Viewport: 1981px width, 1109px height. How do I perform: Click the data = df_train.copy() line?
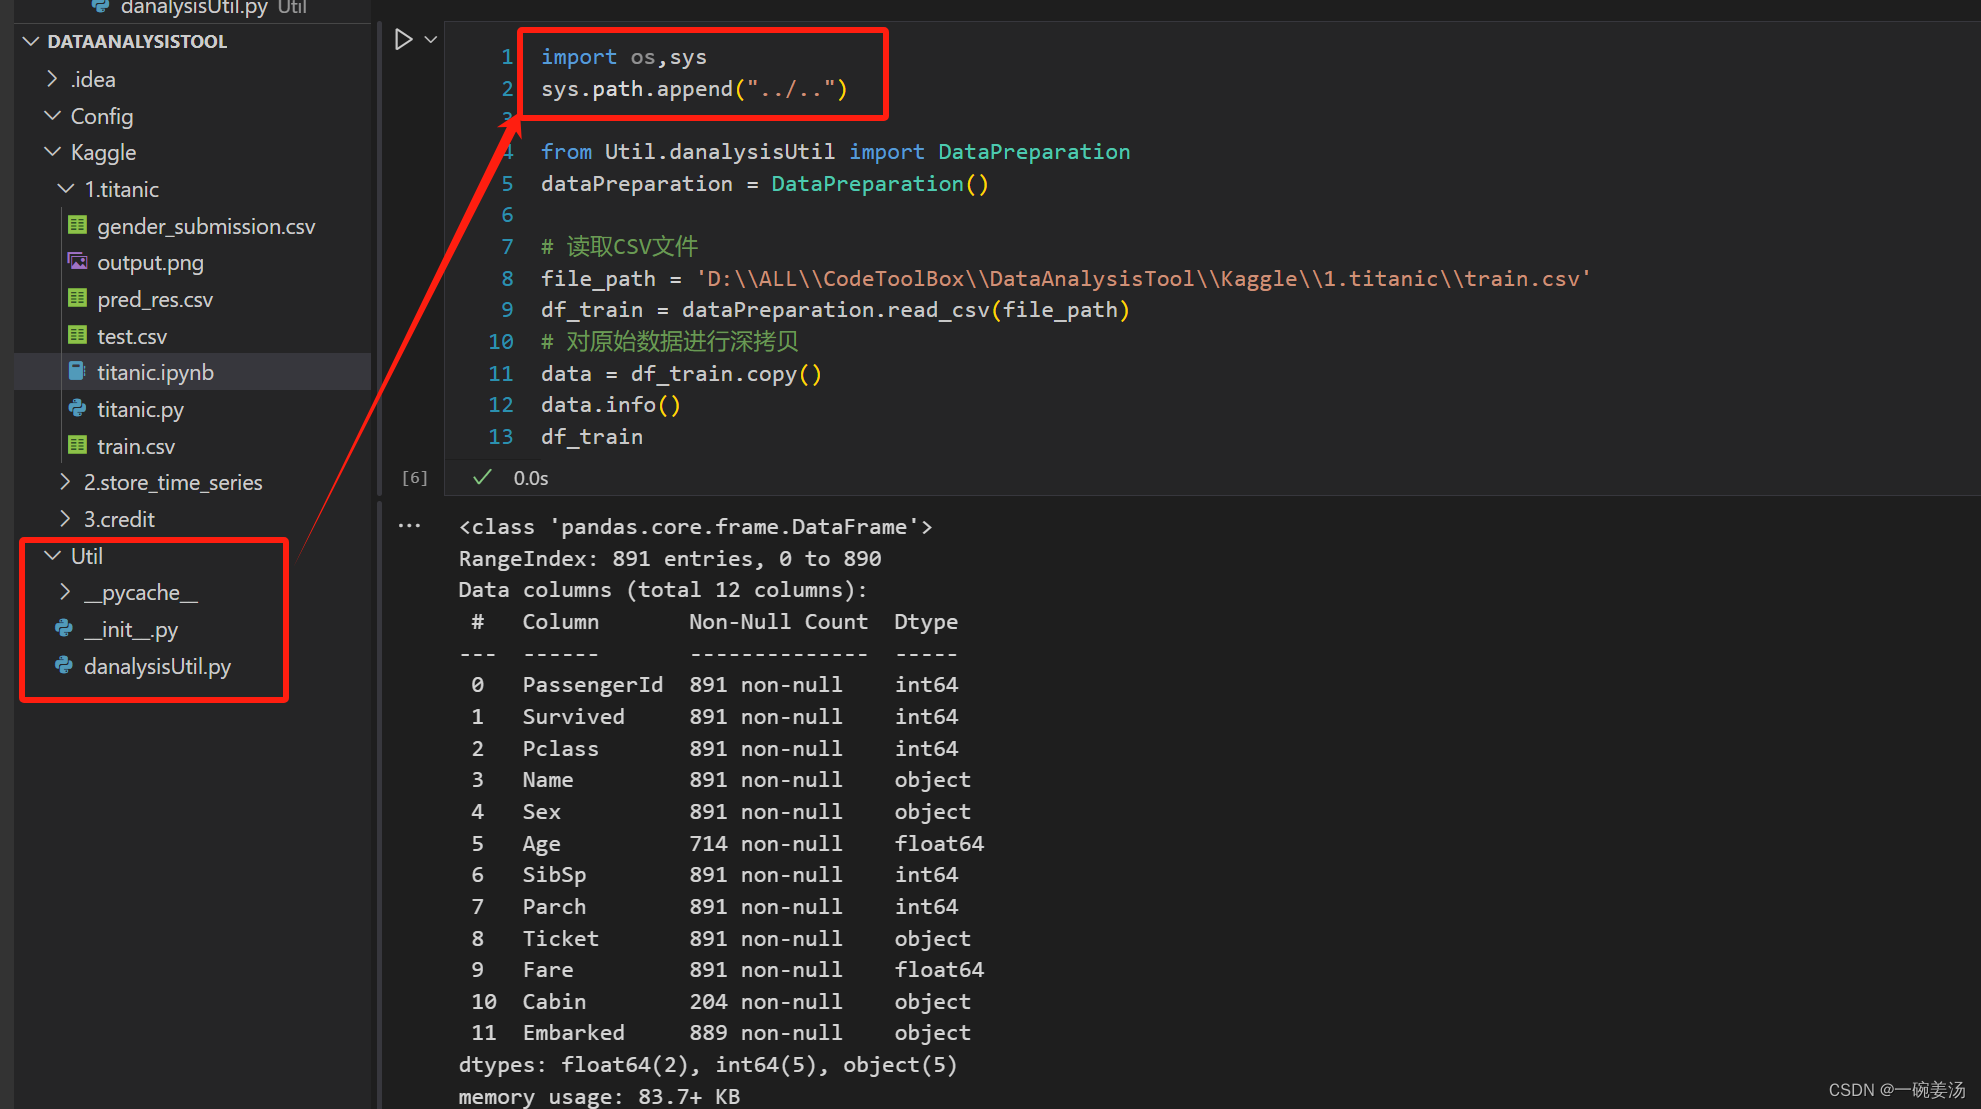coord(681,374)
